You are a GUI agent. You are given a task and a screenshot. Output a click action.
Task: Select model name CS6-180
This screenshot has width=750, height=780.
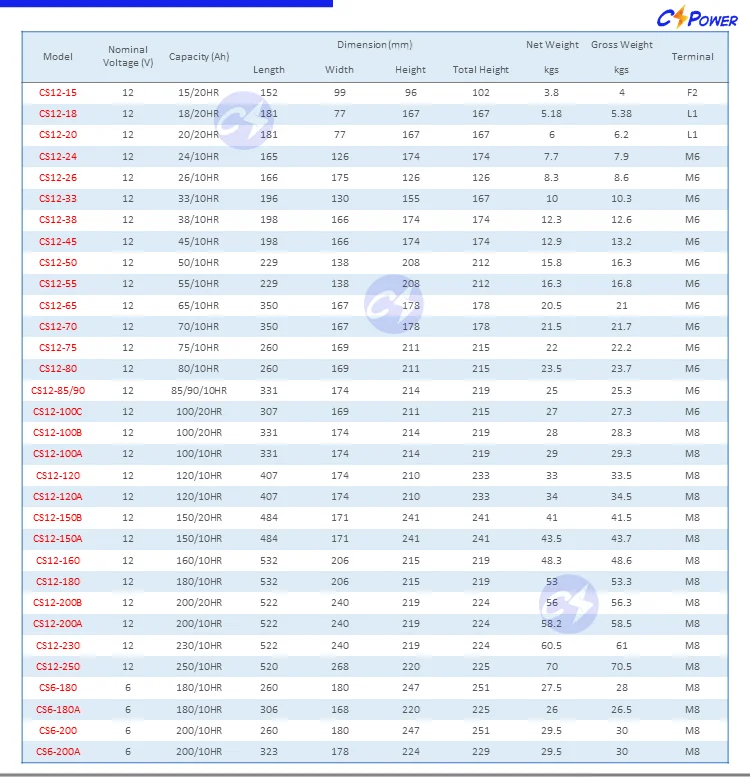pyautogui.click(x=58, y=687)
